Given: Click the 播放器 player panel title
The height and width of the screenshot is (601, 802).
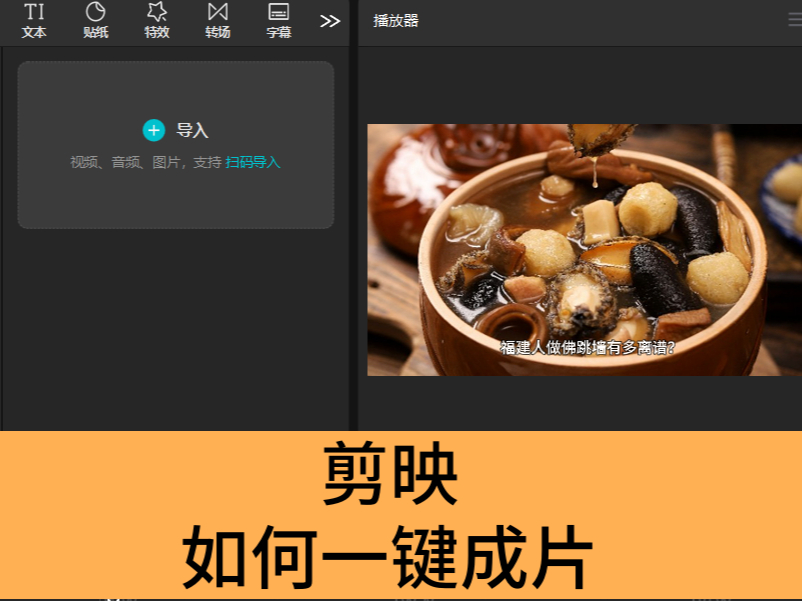Looking at the screenshot, I should (x=396, y=21).
